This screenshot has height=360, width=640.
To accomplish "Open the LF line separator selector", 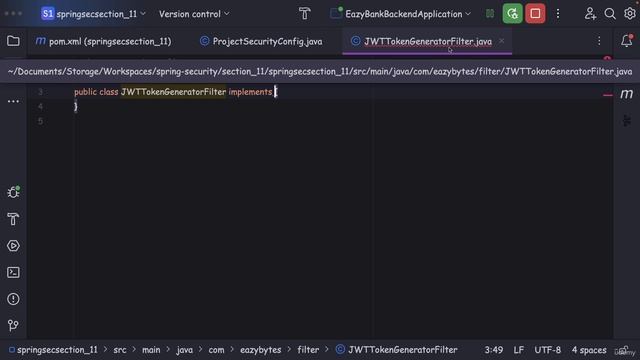I will click(x=518, y=350).
